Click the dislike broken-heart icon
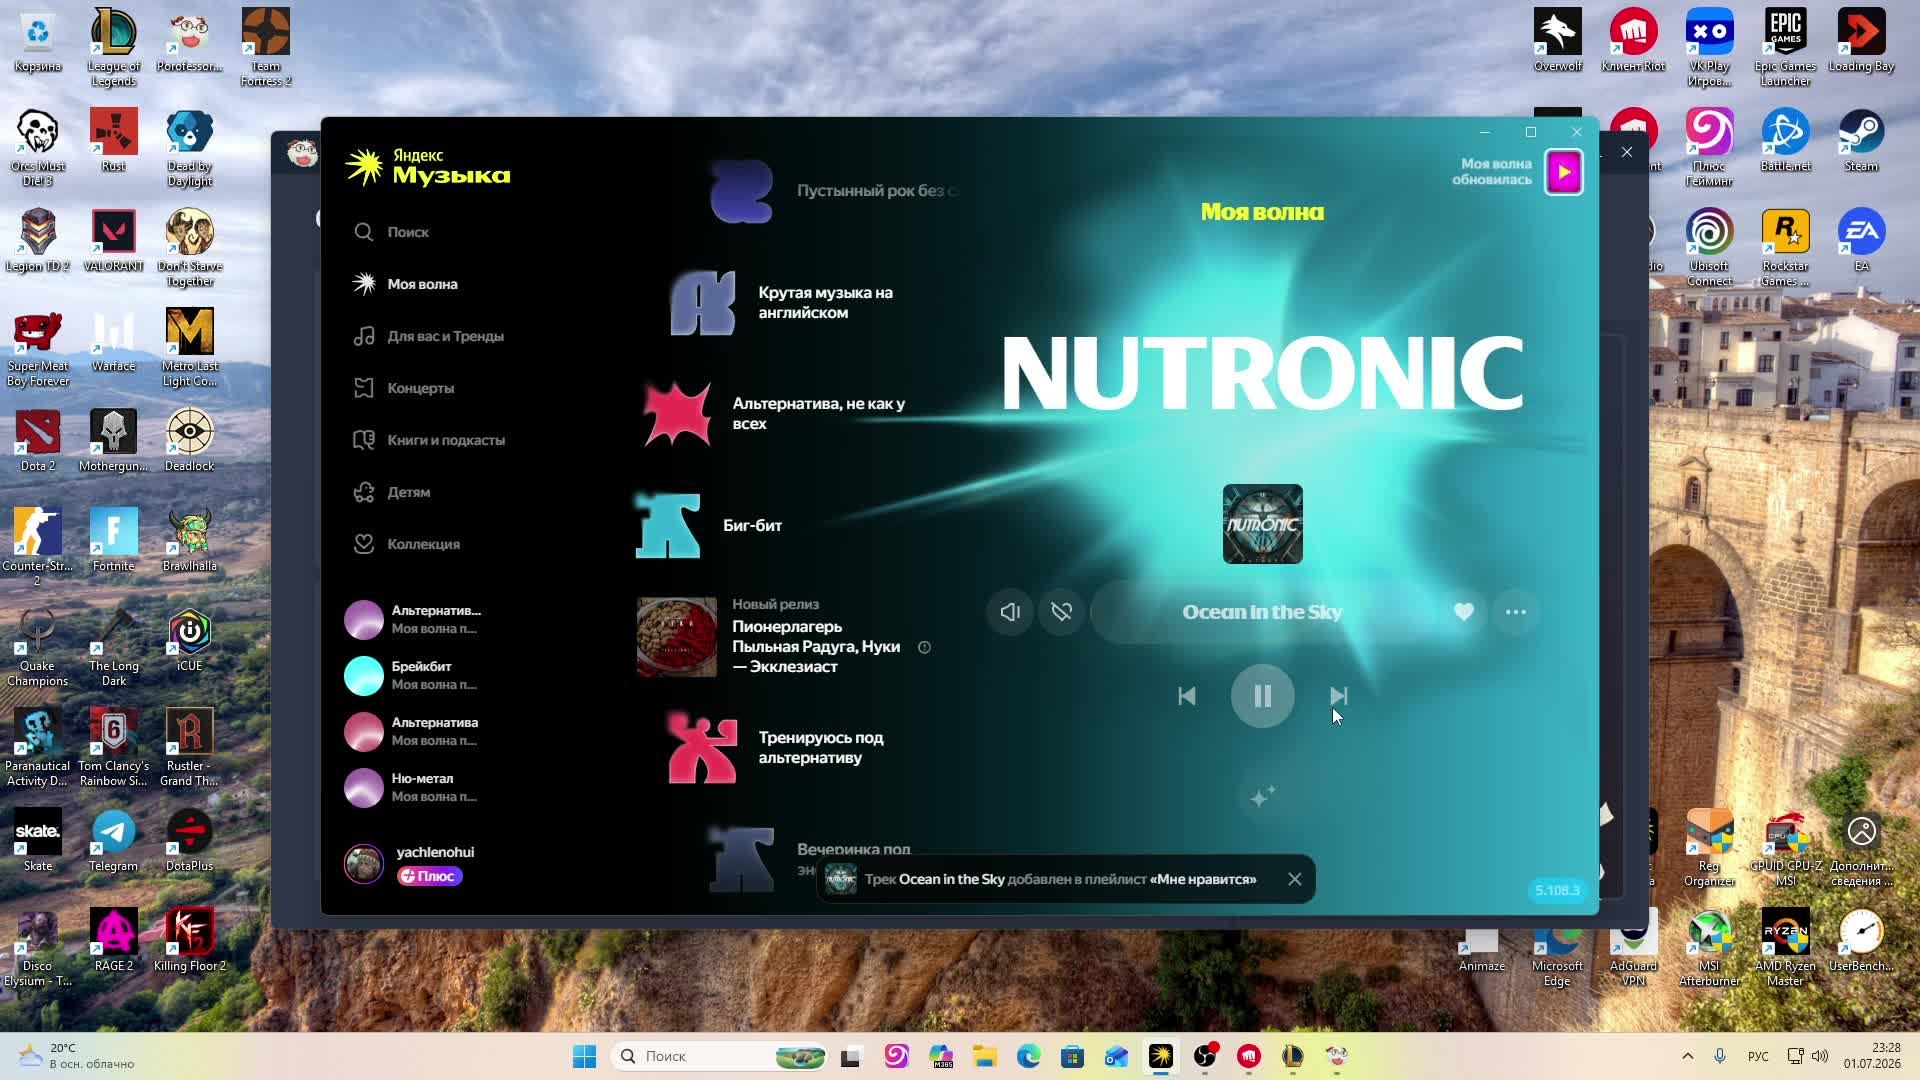 (x=1062, y=612)
